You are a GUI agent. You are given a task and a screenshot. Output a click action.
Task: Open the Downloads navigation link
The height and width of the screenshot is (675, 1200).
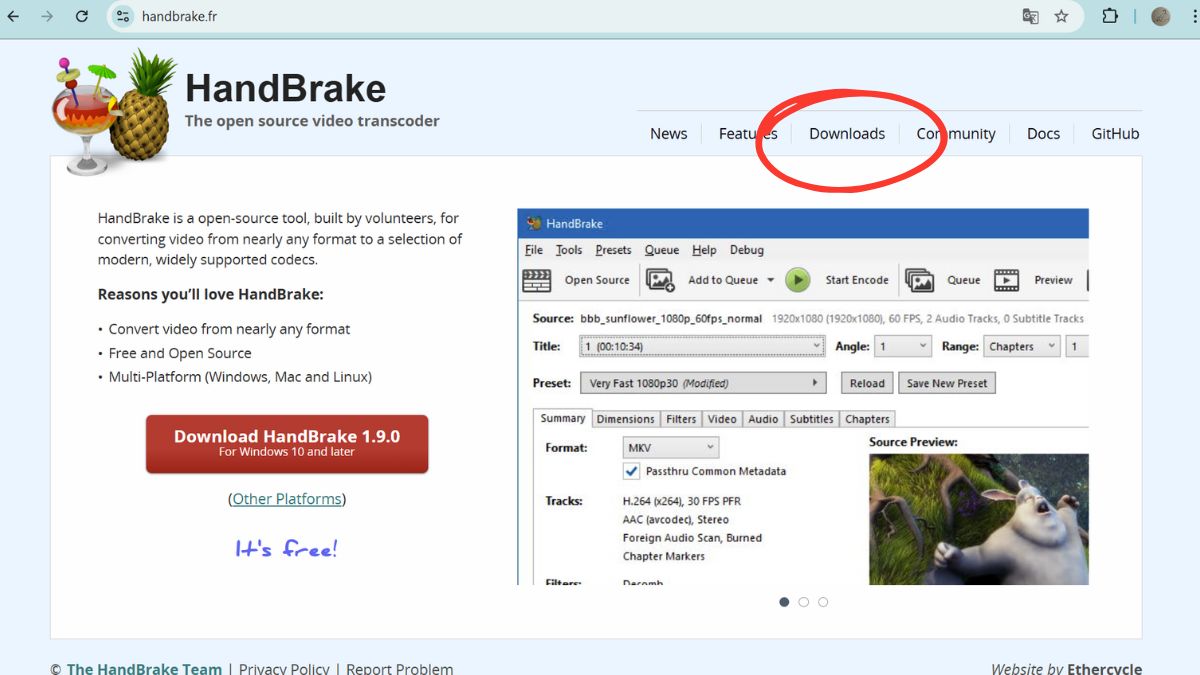847,134
